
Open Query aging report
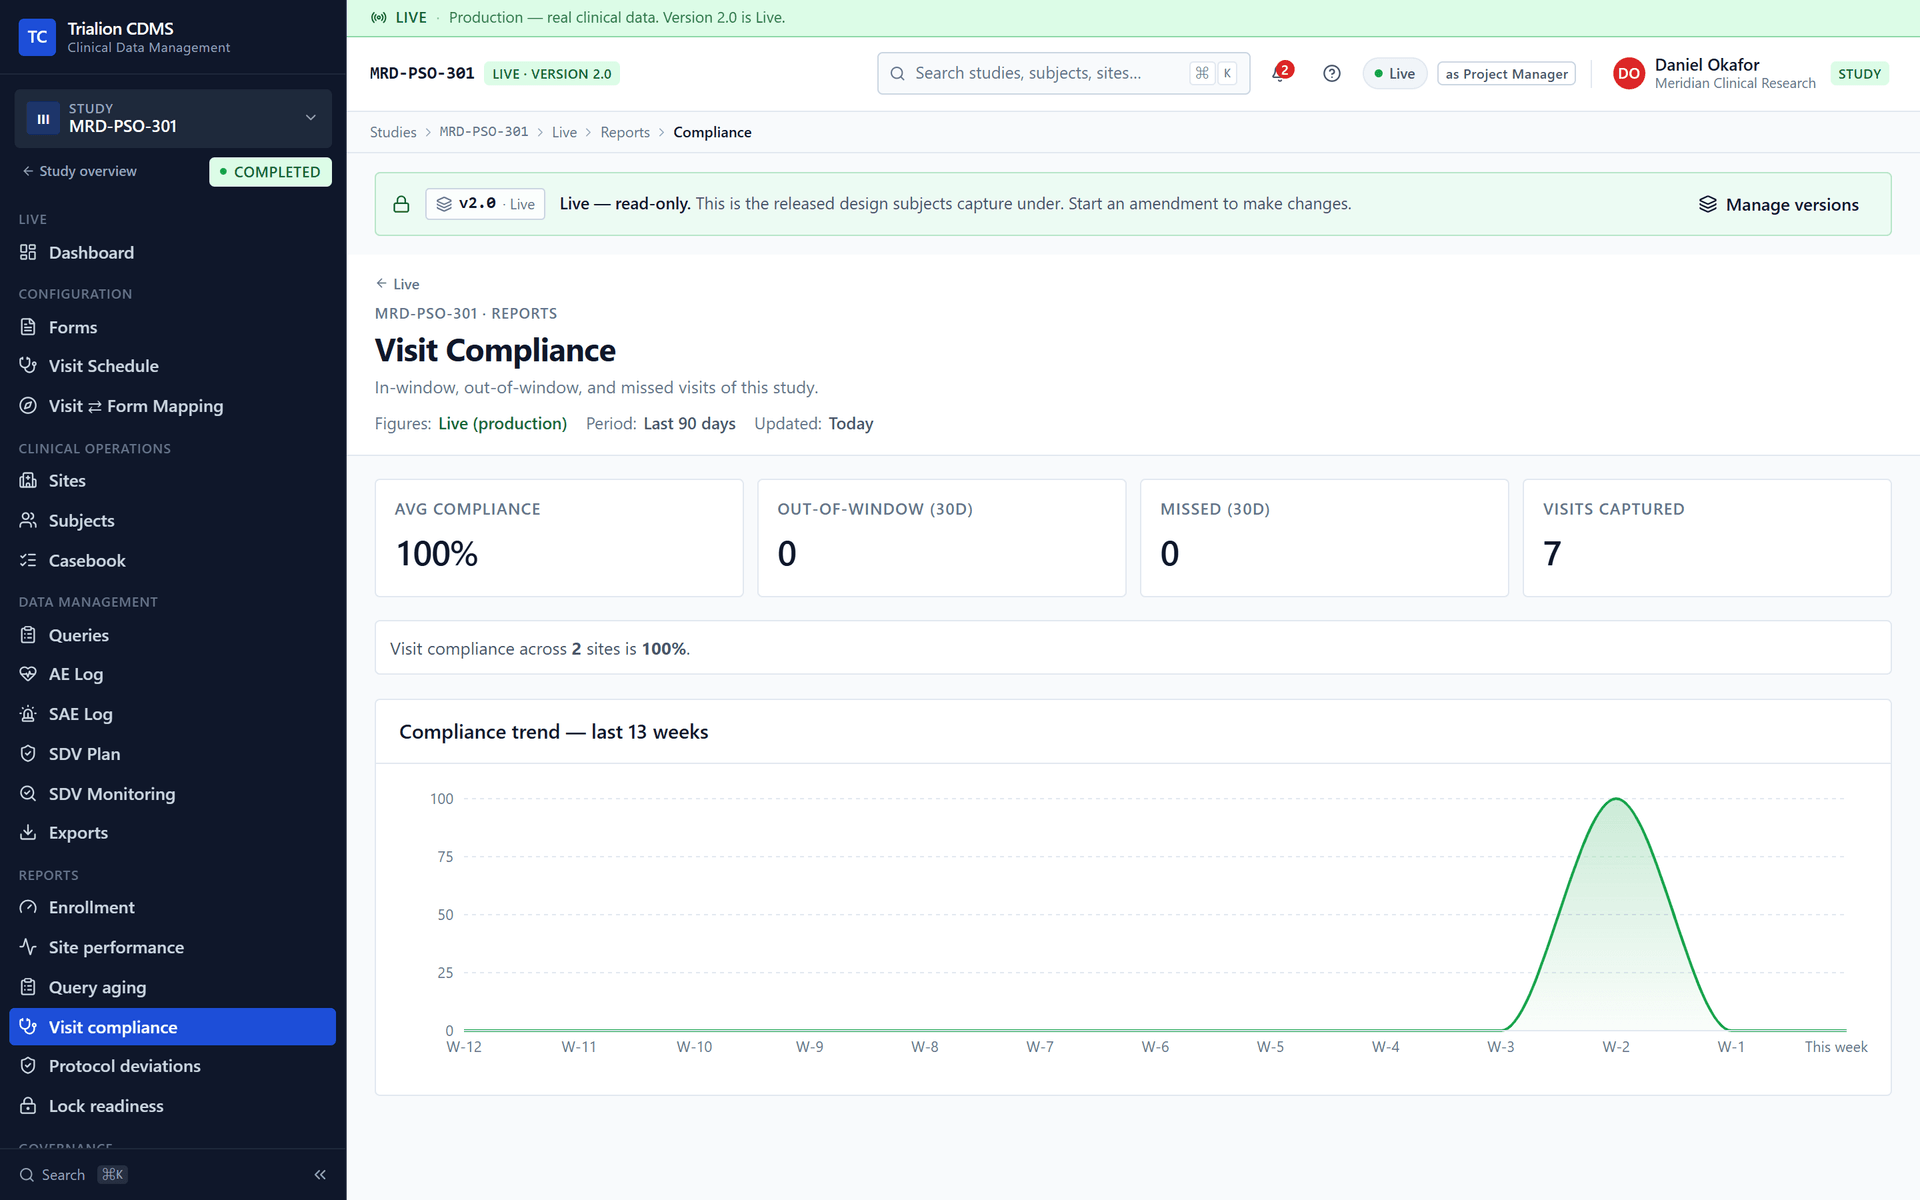tap(172, 987)
